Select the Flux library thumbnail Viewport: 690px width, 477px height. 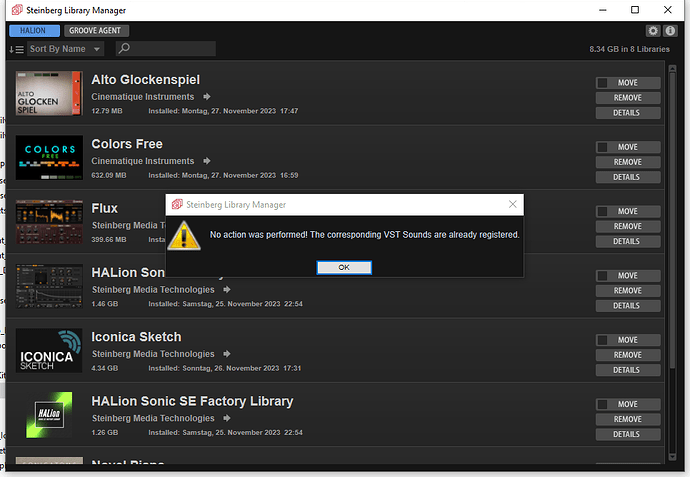[49, 222]
